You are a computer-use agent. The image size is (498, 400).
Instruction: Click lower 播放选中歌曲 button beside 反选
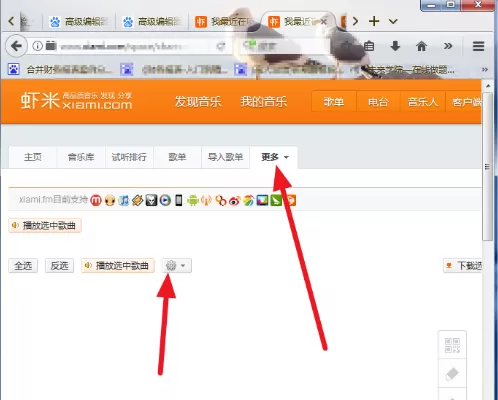118,266
